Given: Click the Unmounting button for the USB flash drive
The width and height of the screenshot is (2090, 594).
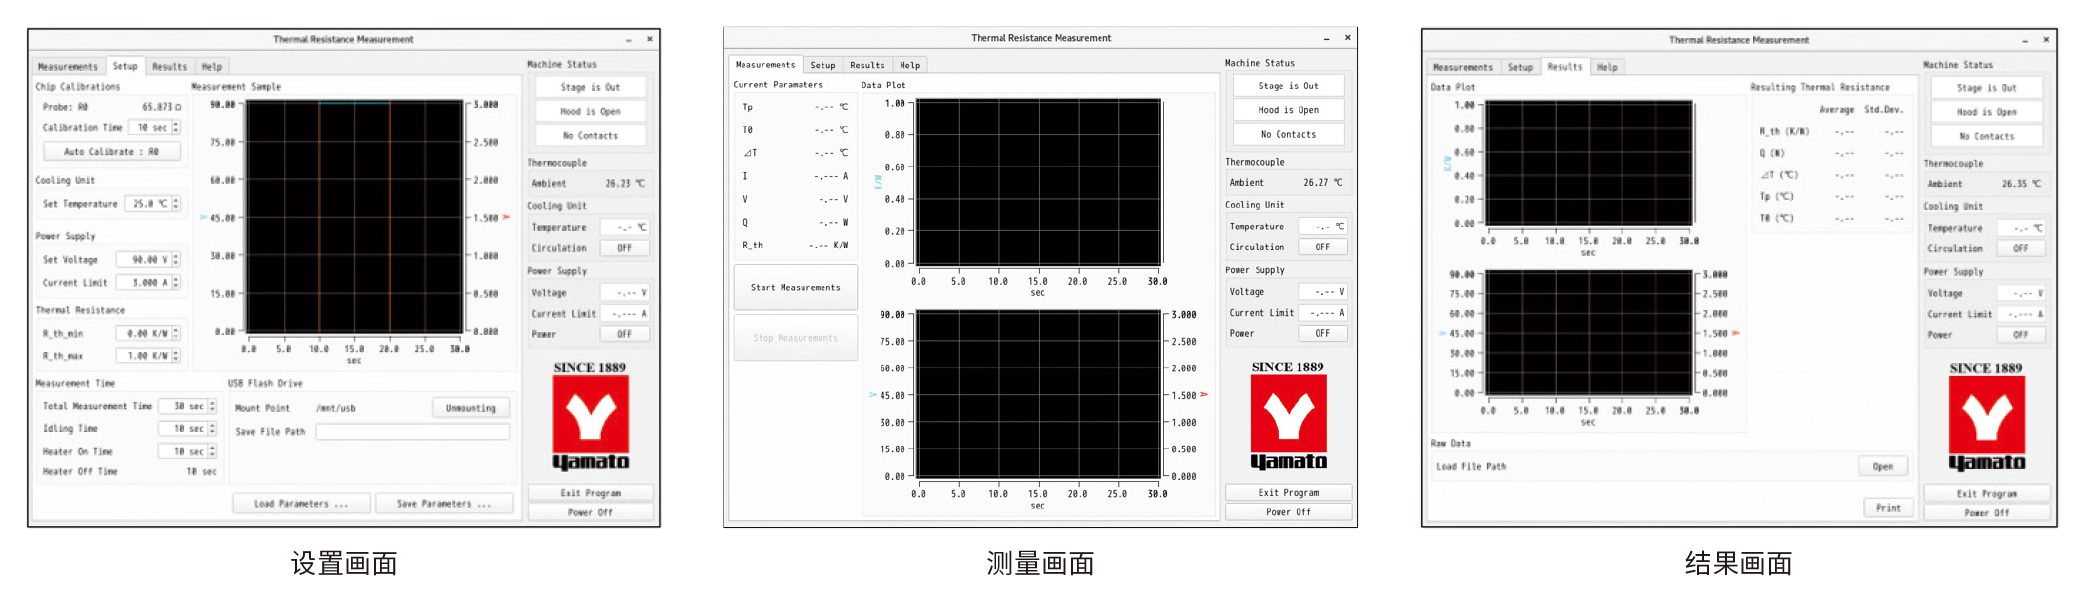Looking at the screenshot, I should [x=471, y=408].
